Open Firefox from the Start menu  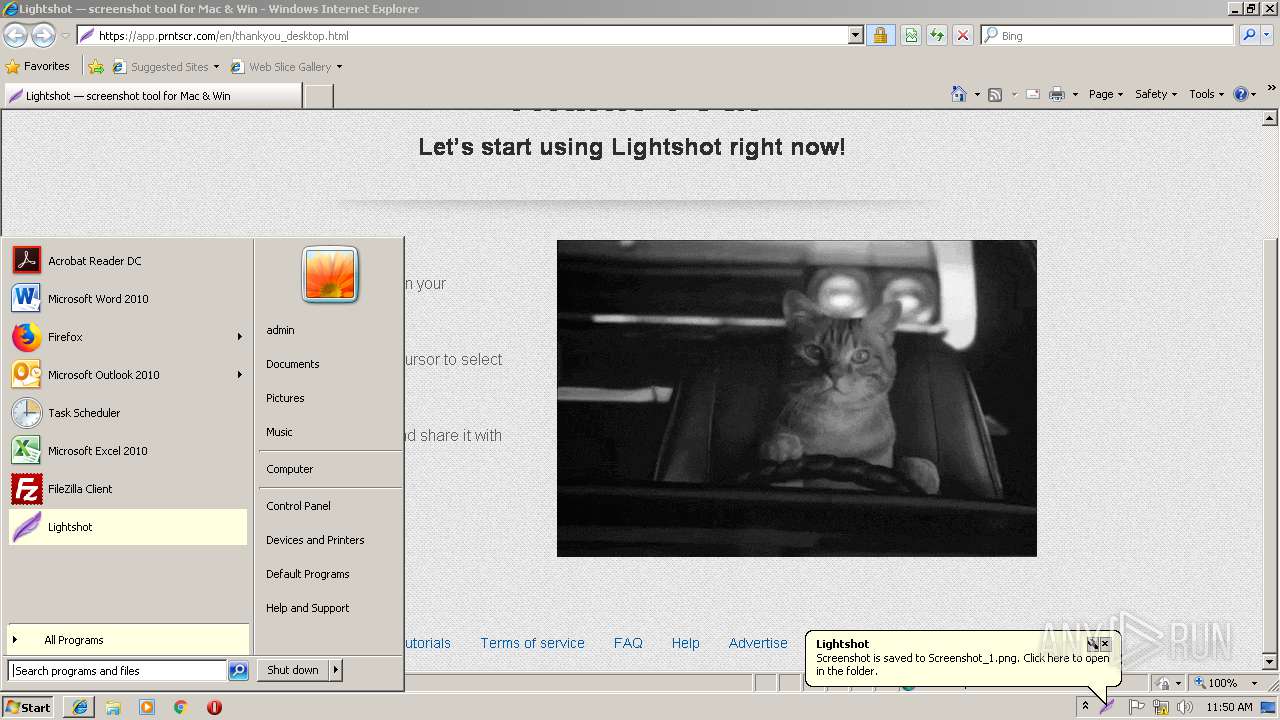pos(127,337)
